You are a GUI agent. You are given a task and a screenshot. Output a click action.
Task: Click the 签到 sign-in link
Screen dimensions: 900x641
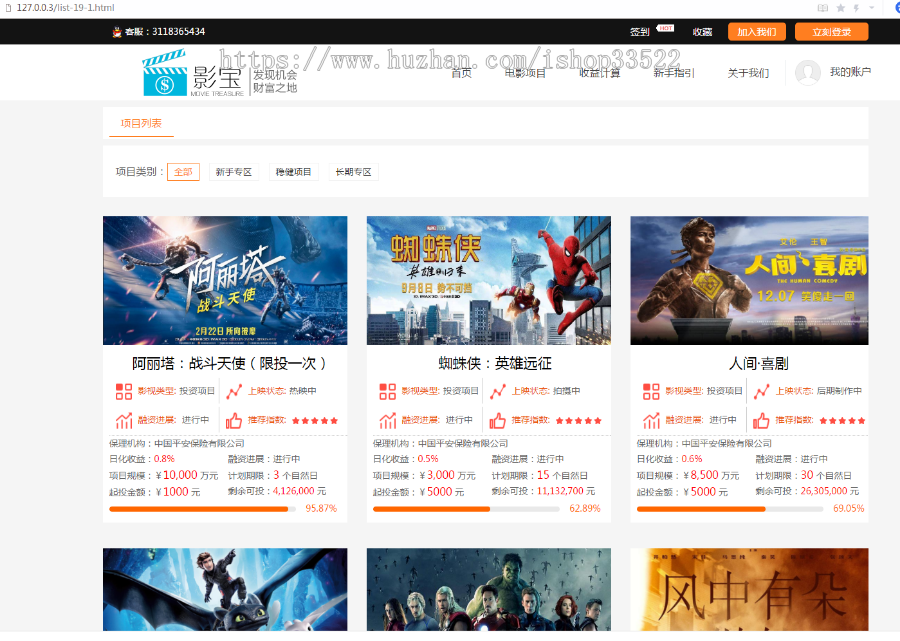pyautogui.click(x=640, y=32)
